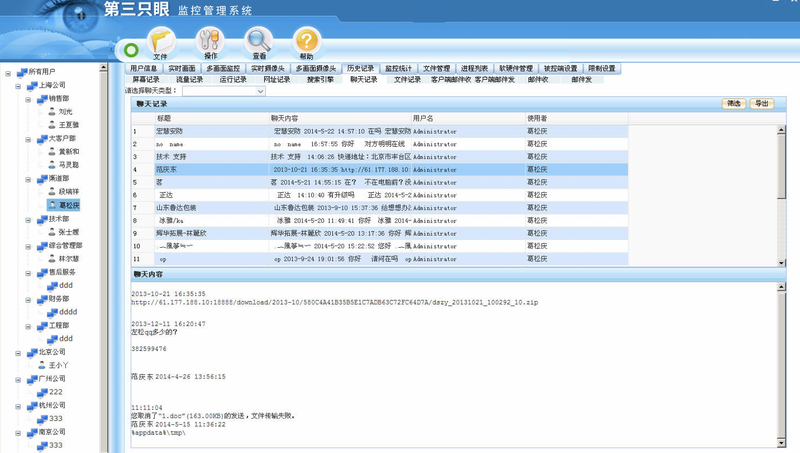Screen dimensions: 800x453
Task: Click the green circle status icon
Action: [x=131, y=50]
